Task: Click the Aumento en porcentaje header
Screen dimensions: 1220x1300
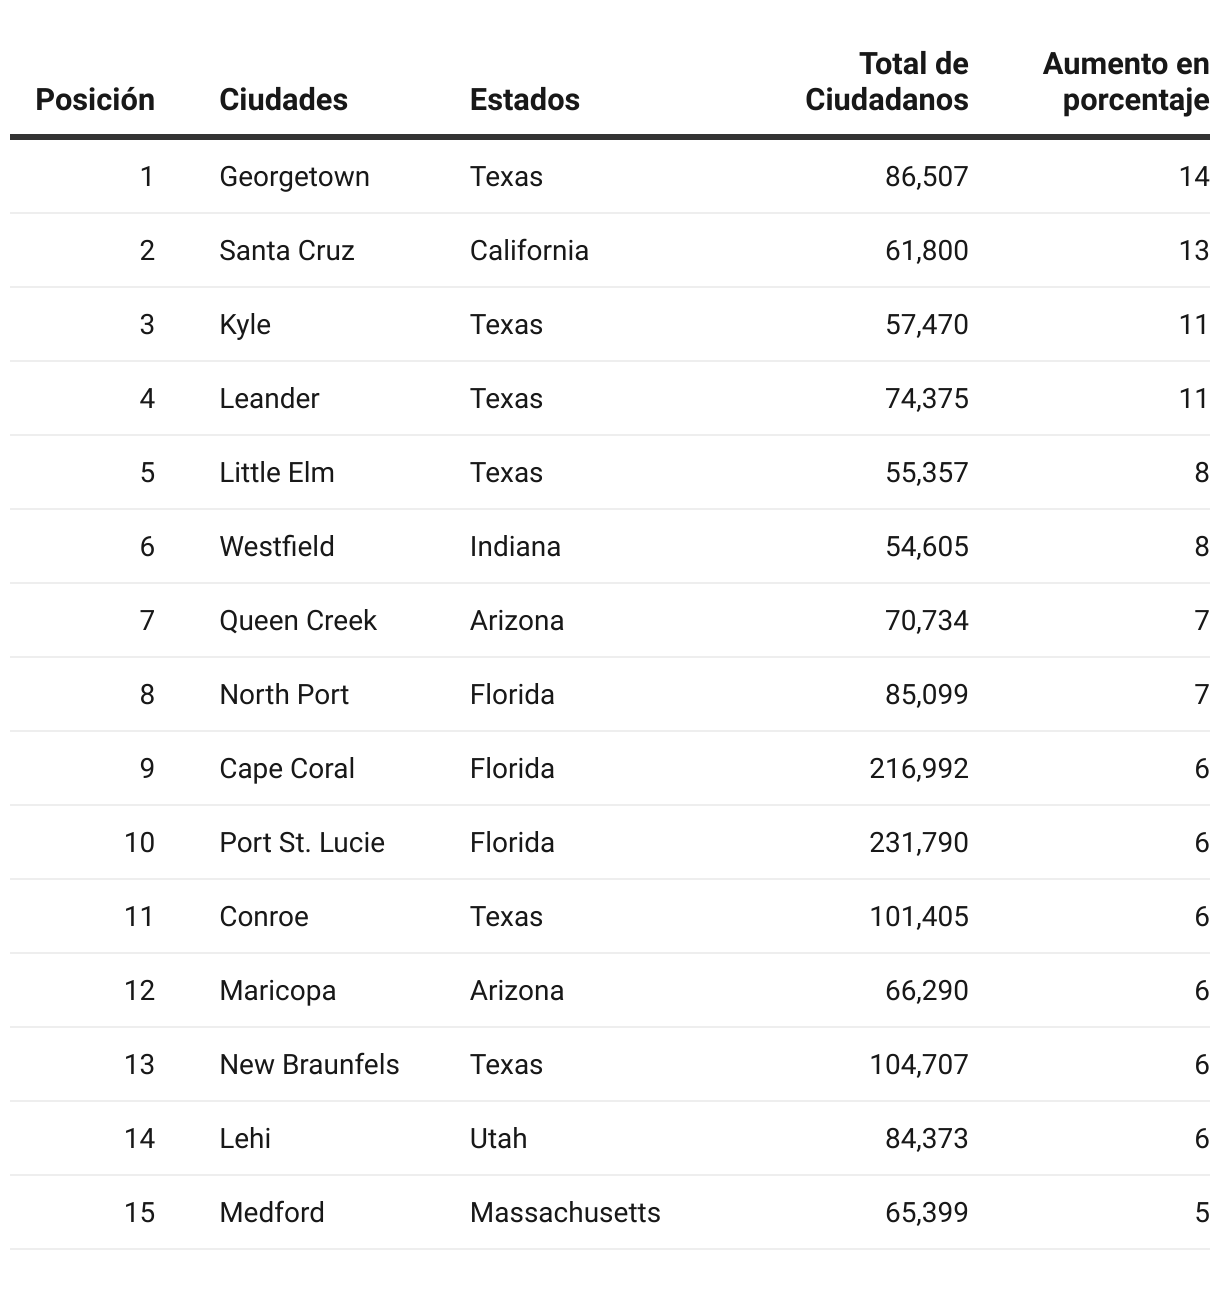Action: [x=1125, y=82]
